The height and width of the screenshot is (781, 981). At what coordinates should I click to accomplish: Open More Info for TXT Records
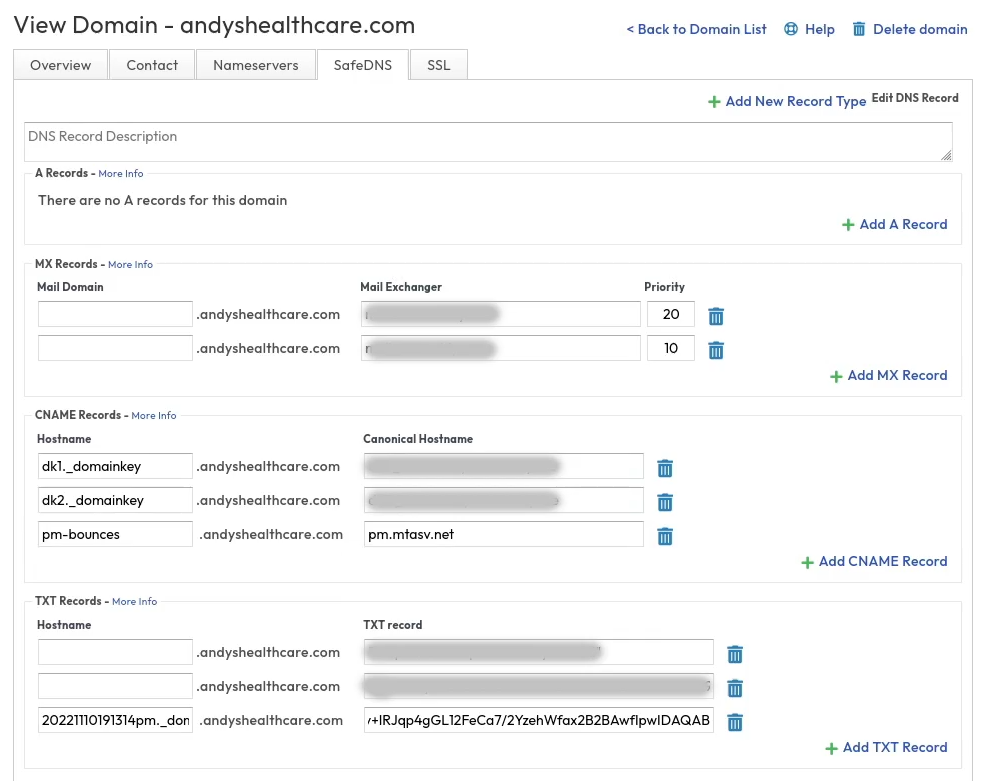[135, 601]
